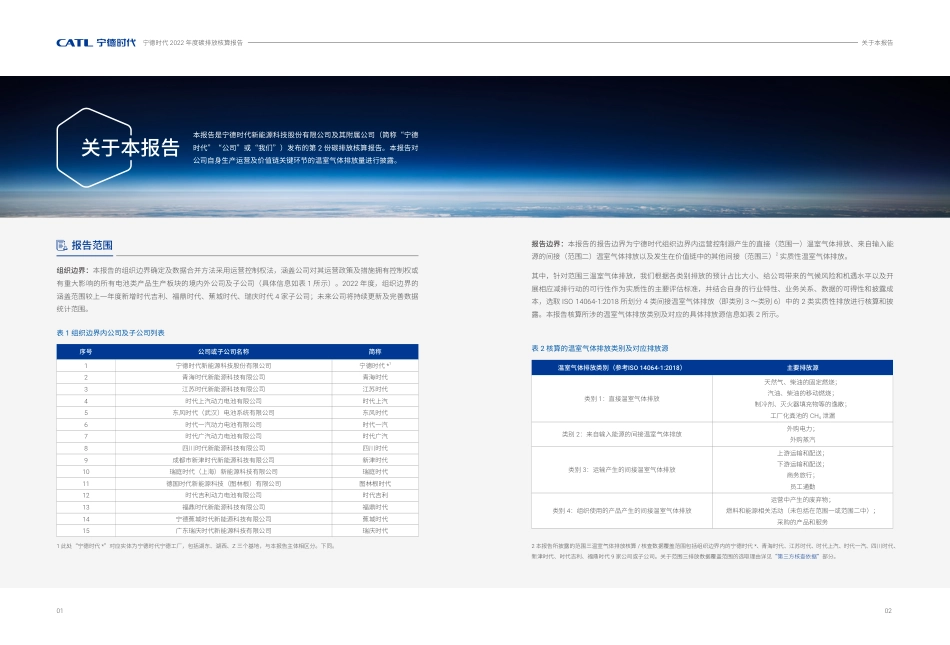Click caption 表1 组织边界内公司及子公司列表
Image resolution: width=950 pixels, height=645 pixels.
110,333
